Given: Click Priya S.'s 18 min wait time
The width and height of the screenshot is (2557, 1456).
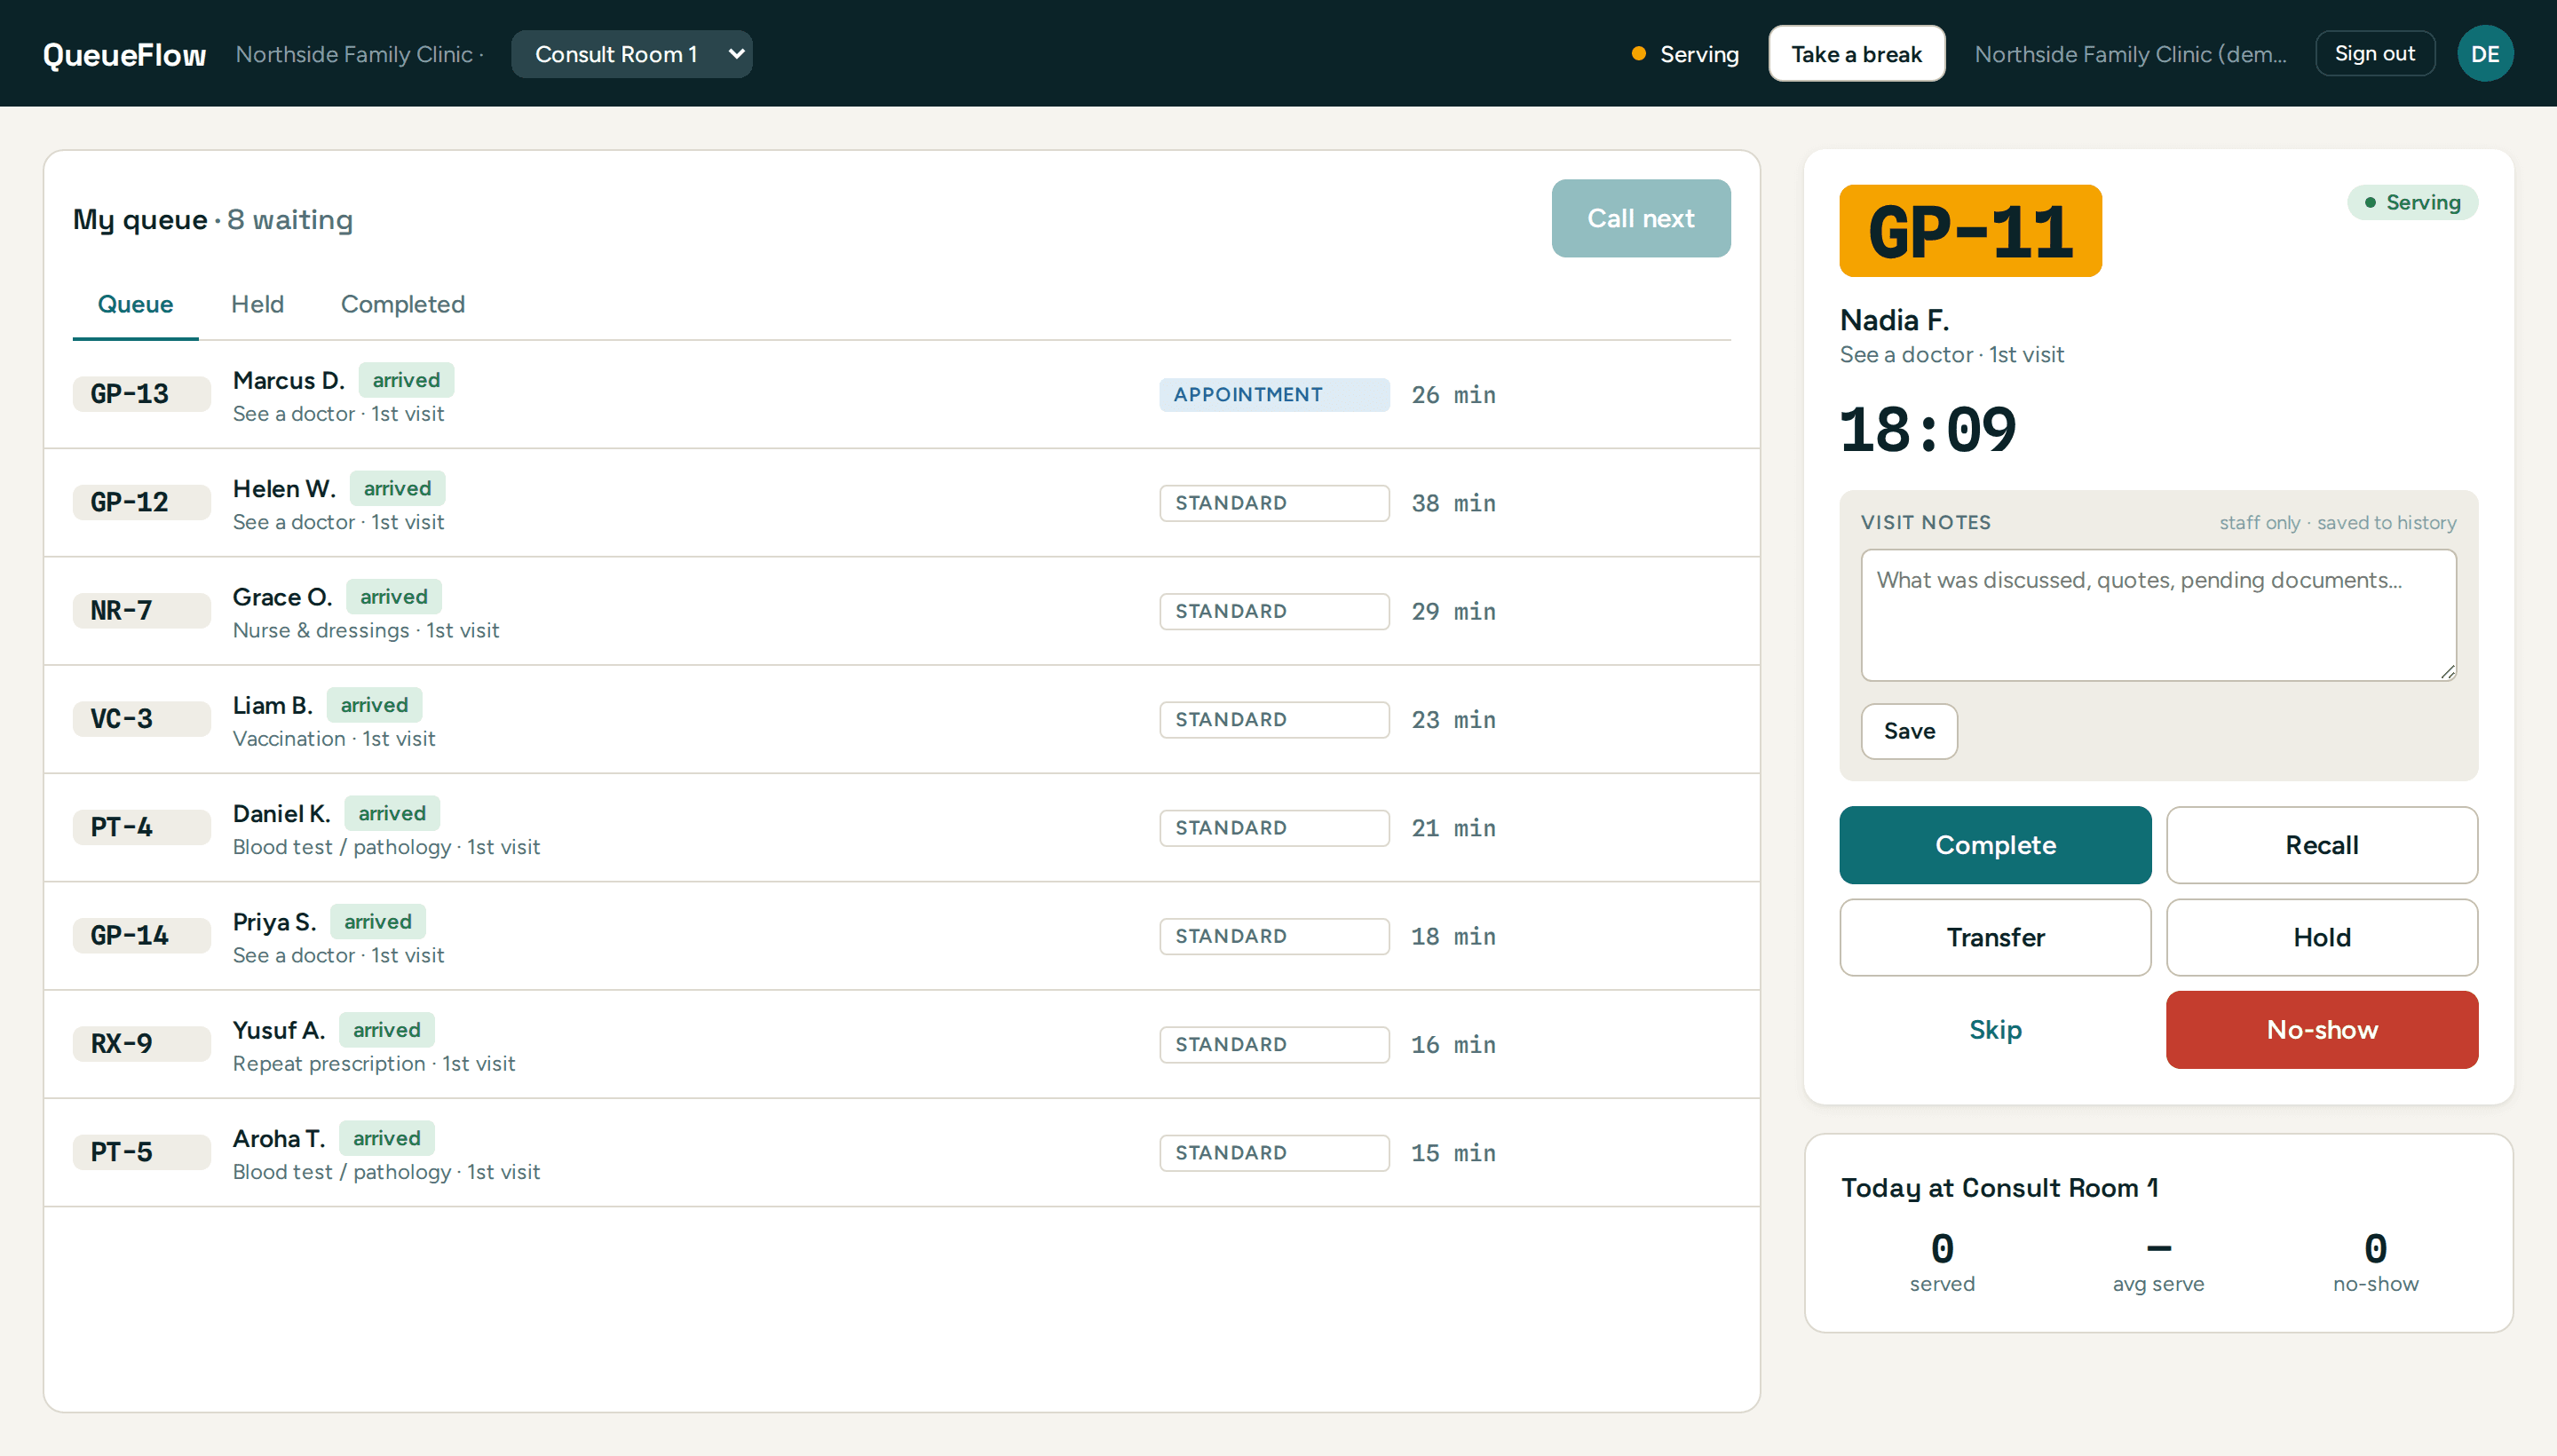Looking at the screenshot, I should (1453, 937).
